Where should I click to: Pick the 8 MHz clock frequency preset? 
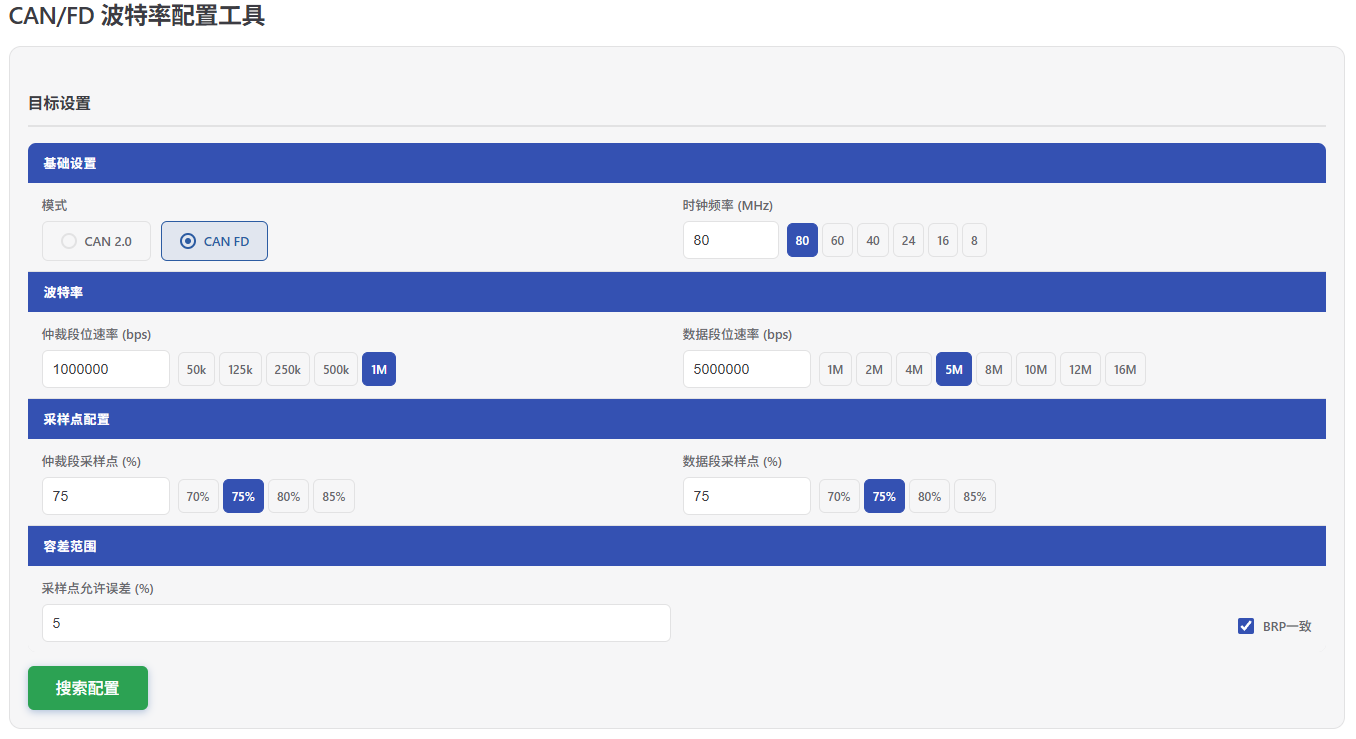click(974, 240)
